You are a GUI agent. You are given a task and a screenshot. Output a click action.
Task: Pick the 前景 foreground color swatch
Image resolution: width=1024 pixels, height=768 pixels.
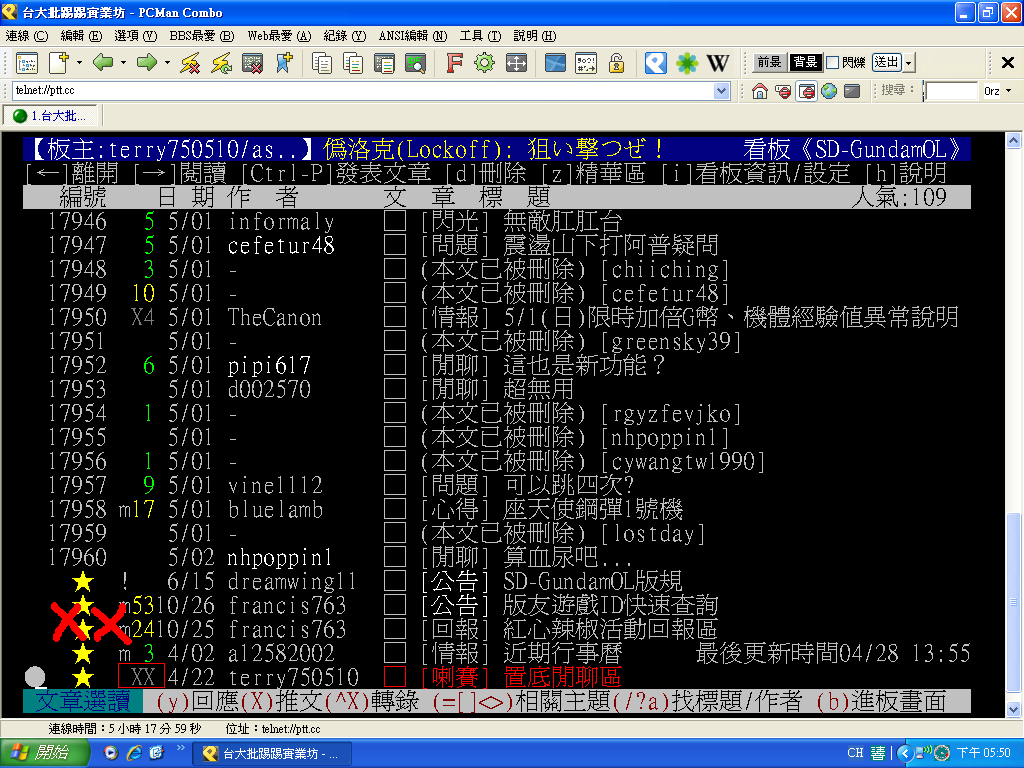(769, 62)
